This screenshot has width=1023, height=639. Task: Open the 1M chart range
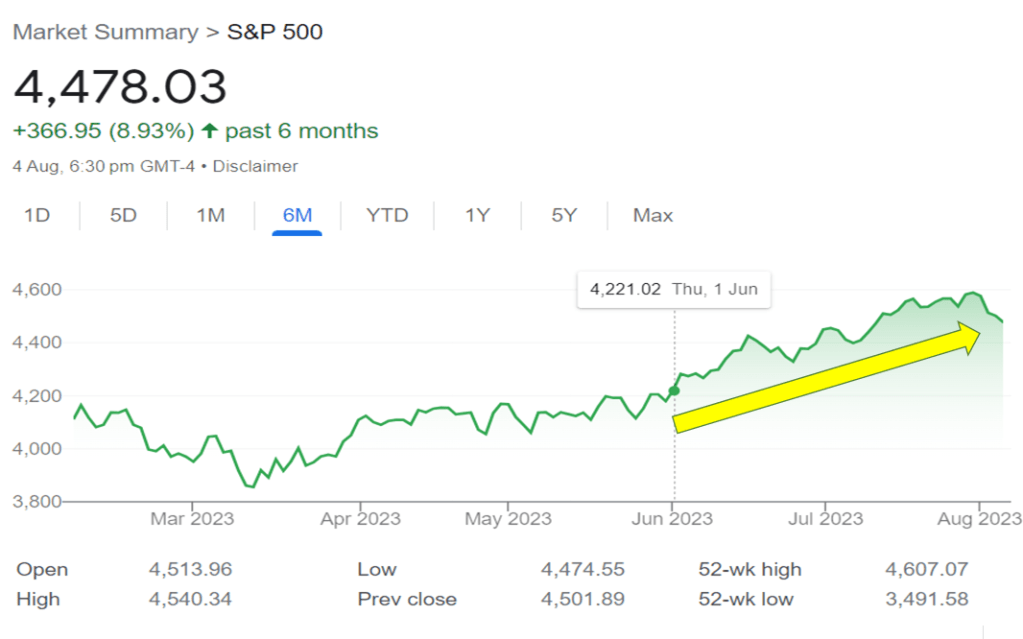click(x=210, y=215)
